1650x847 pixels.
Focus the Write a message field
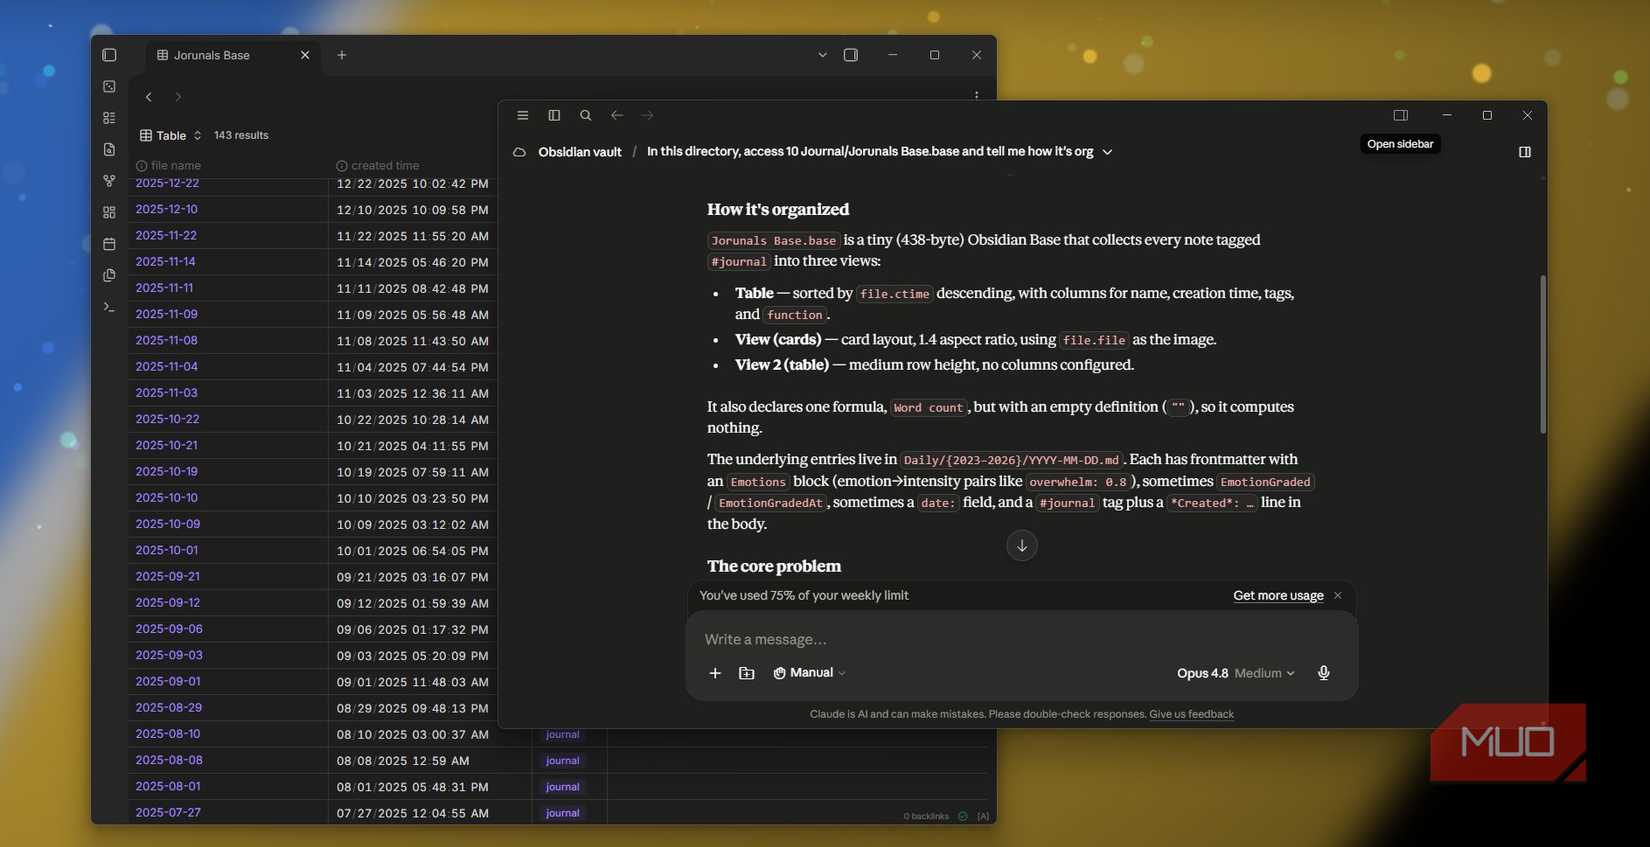pyautogui.click(x=1021, y=639)
